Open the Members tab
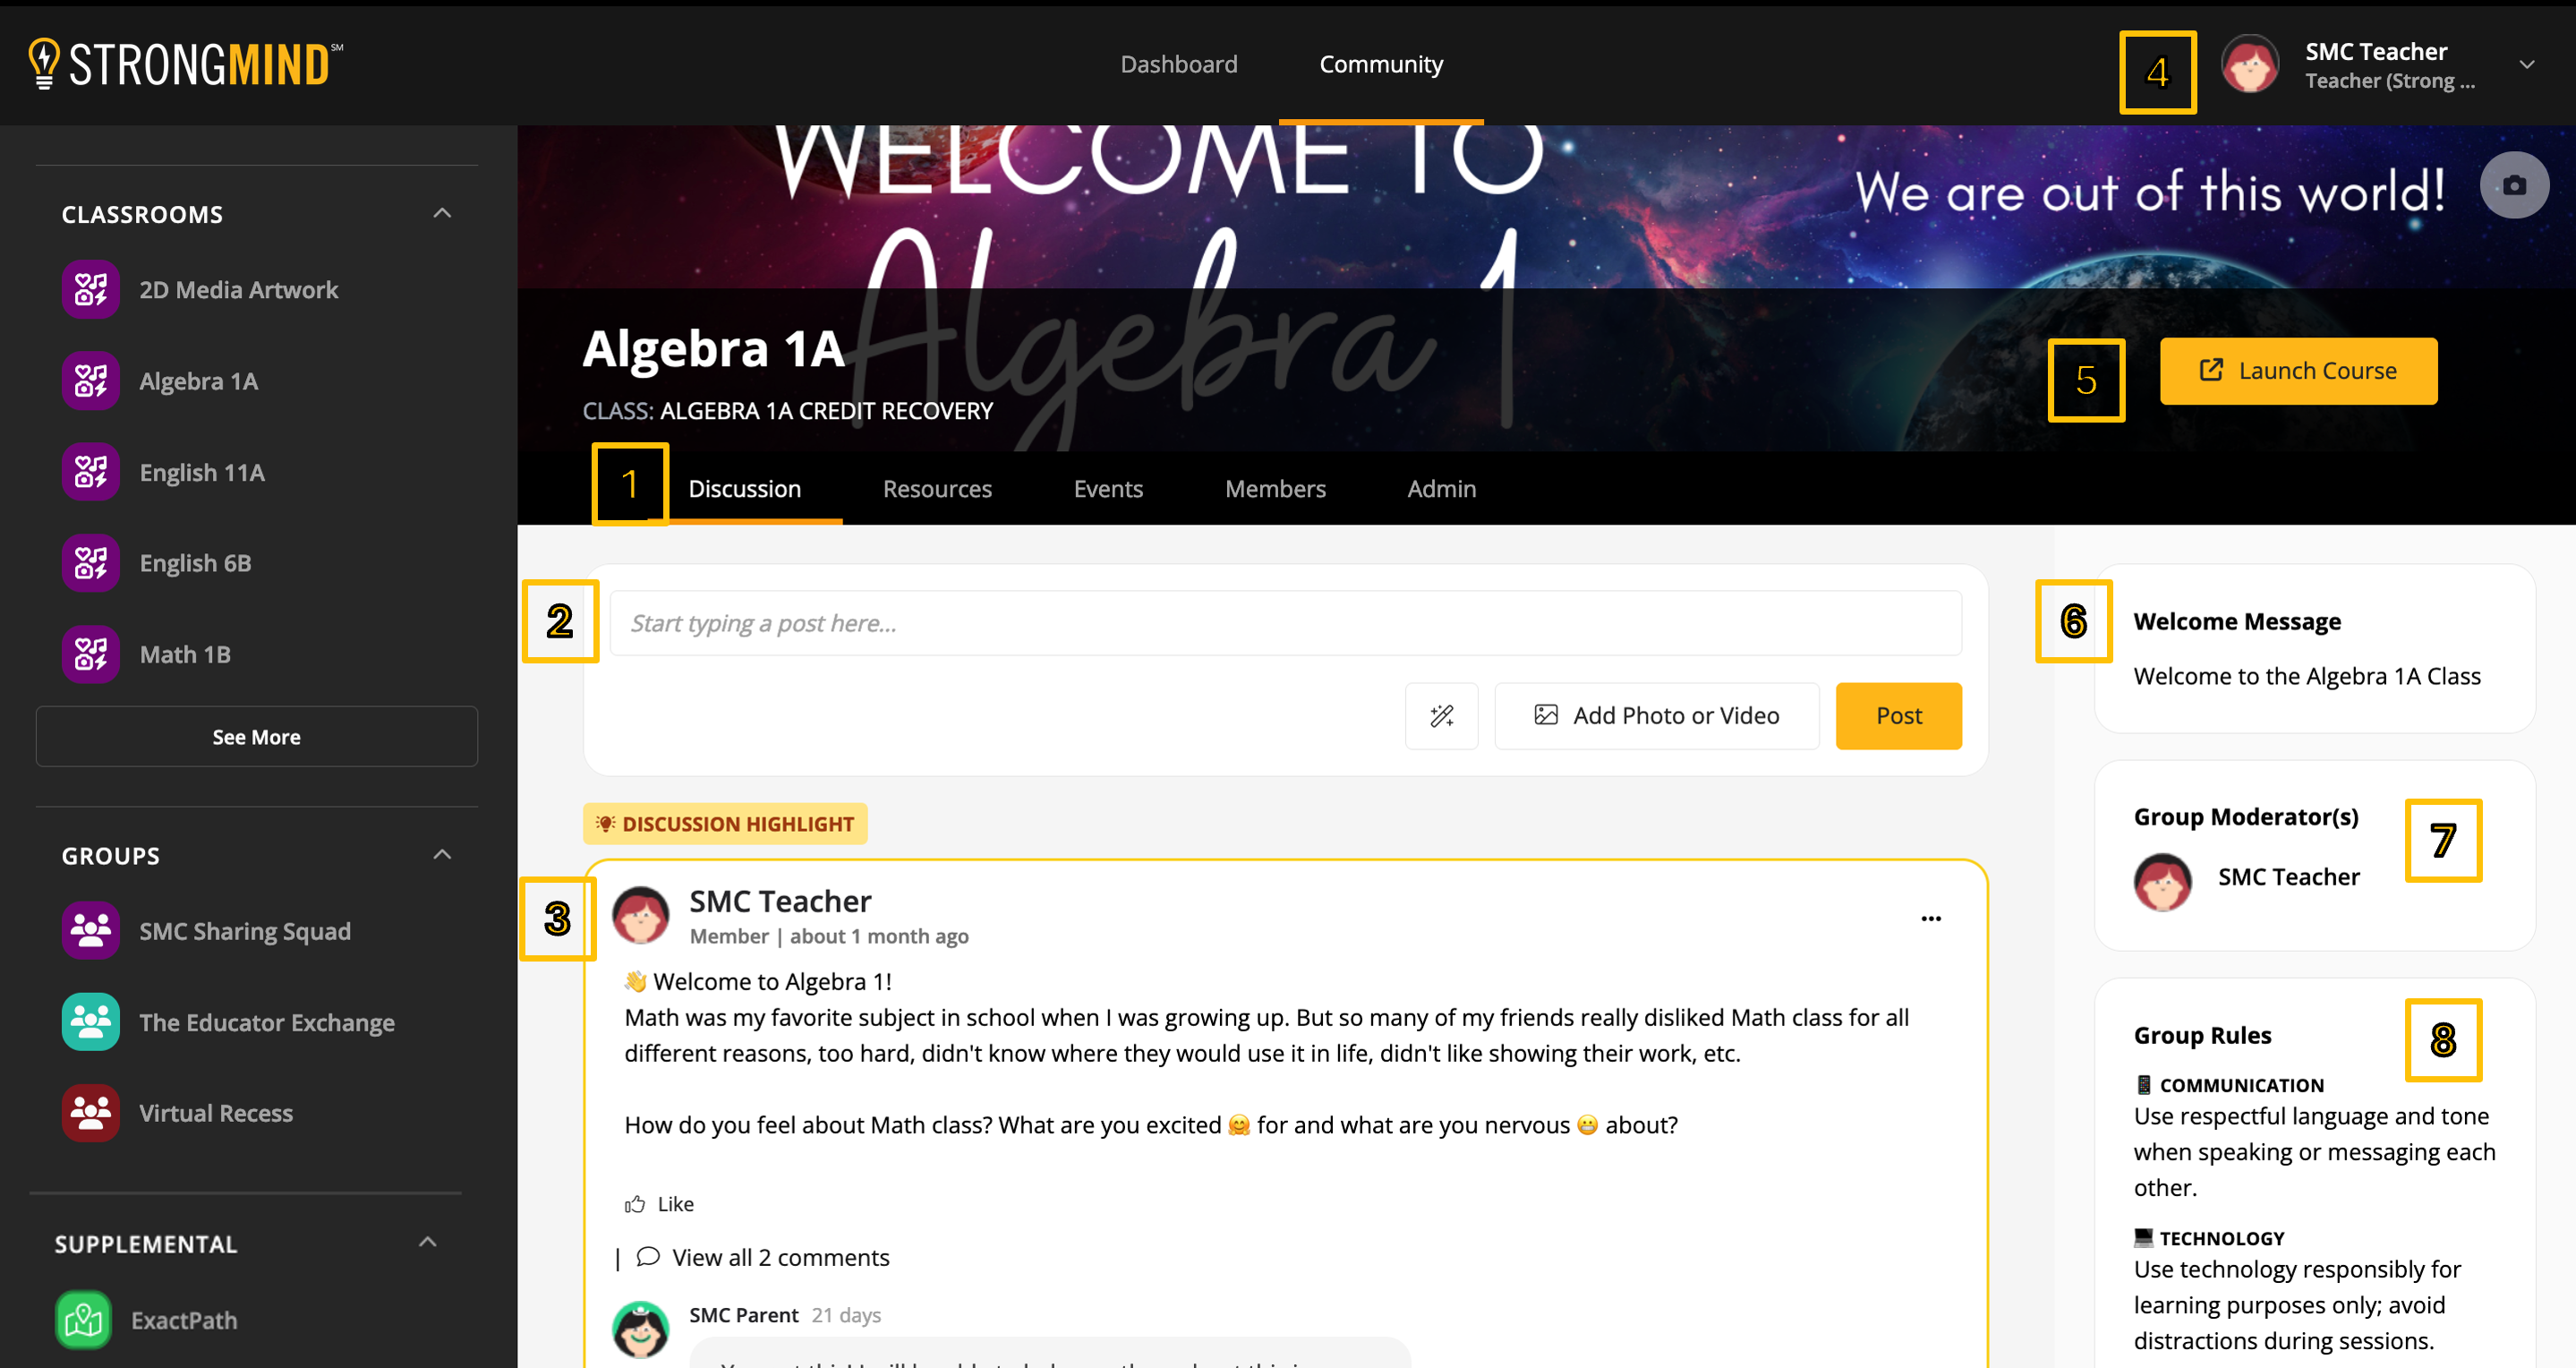Viewport: 2576px width, 1368px height. click(x=1275, y=489)
